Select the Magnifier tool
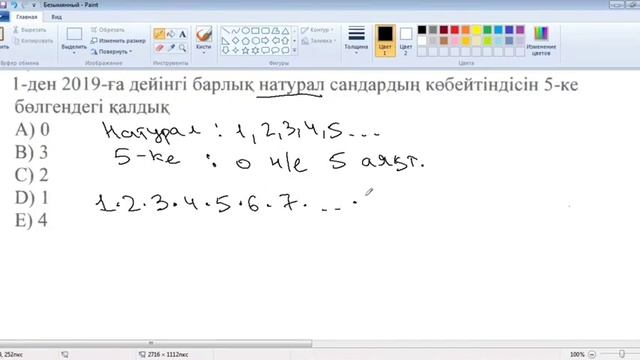Image resolution: width=640 pixels, height=360 pixels. pyautogui.click(x=182, y=48)
